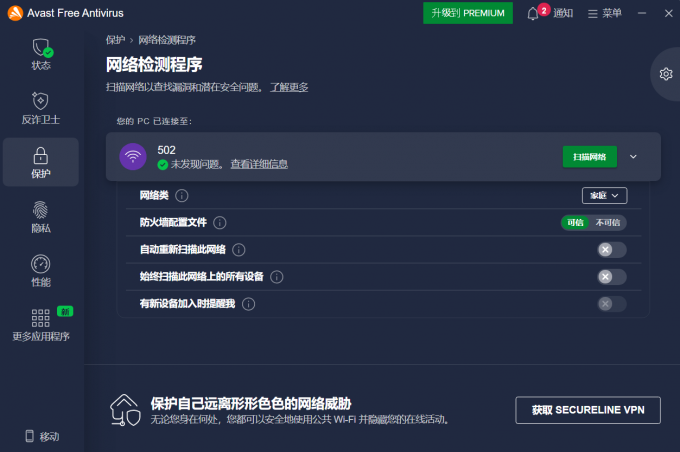Viewport: 680px width, 452px height.
Task: Click the house shield VPN promo icon
Action: (125, 410)
